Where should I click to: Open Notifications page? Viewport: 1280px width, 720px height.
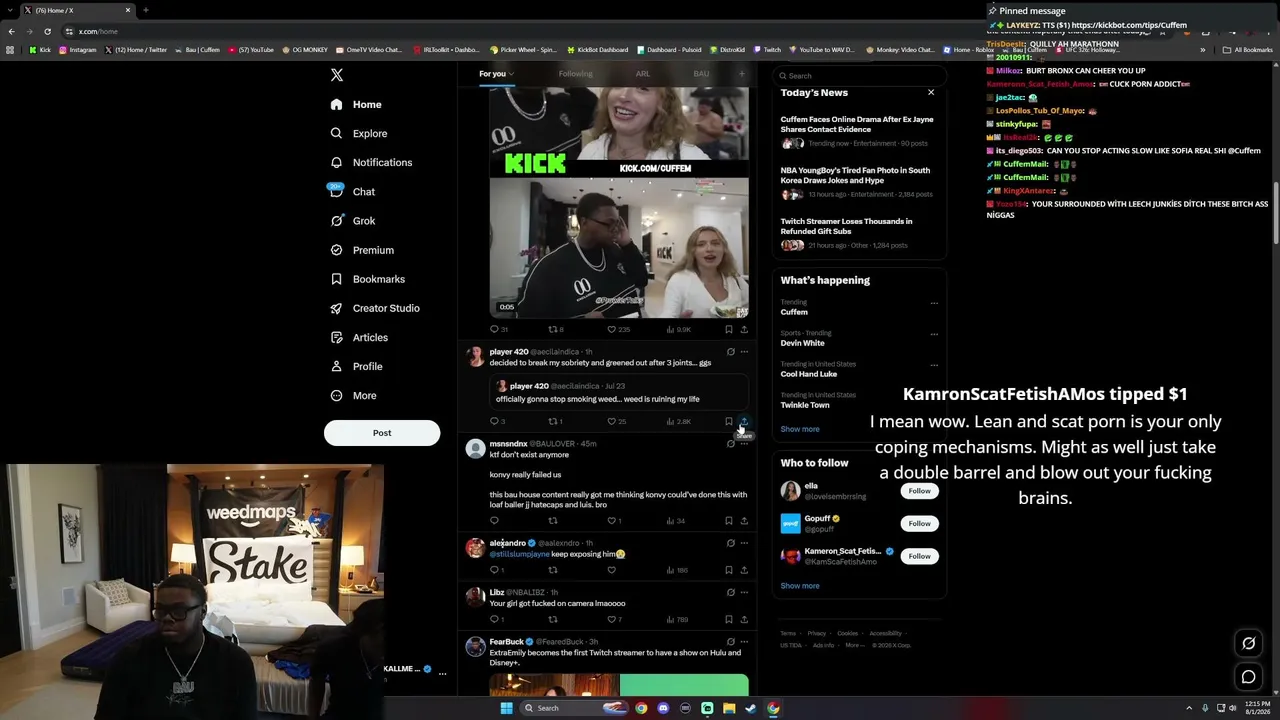tap(371, 162)
